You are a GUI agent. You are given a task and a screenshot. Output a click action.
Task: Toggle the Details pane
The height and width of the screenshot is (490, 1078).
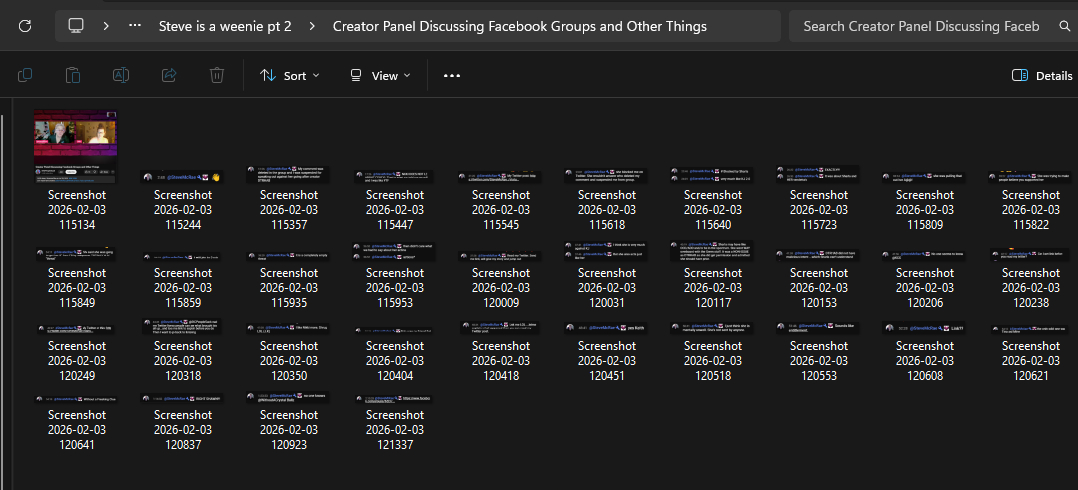(1042, 75)
